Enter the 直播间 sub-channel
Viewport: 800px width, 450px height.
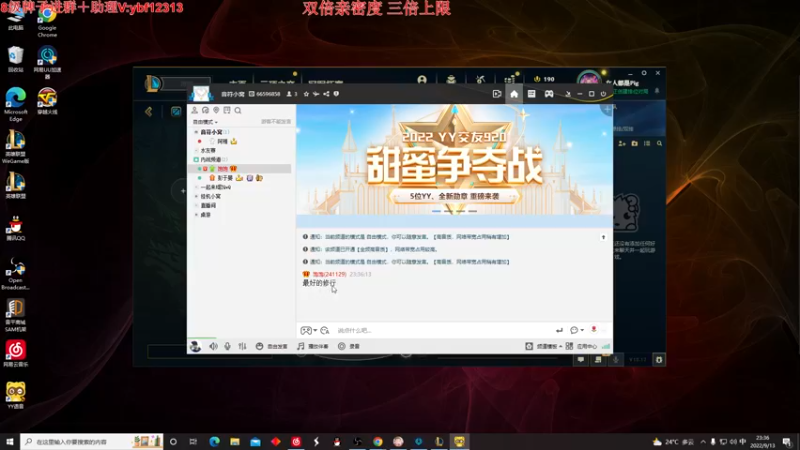click(208, 206)
